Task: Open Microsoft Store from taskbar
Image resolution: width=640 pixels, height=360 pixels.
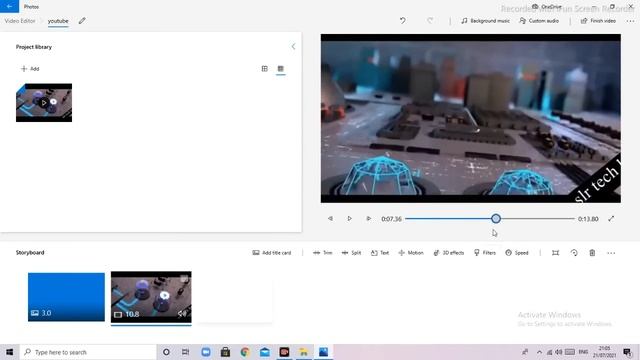Action: point(225,352)
